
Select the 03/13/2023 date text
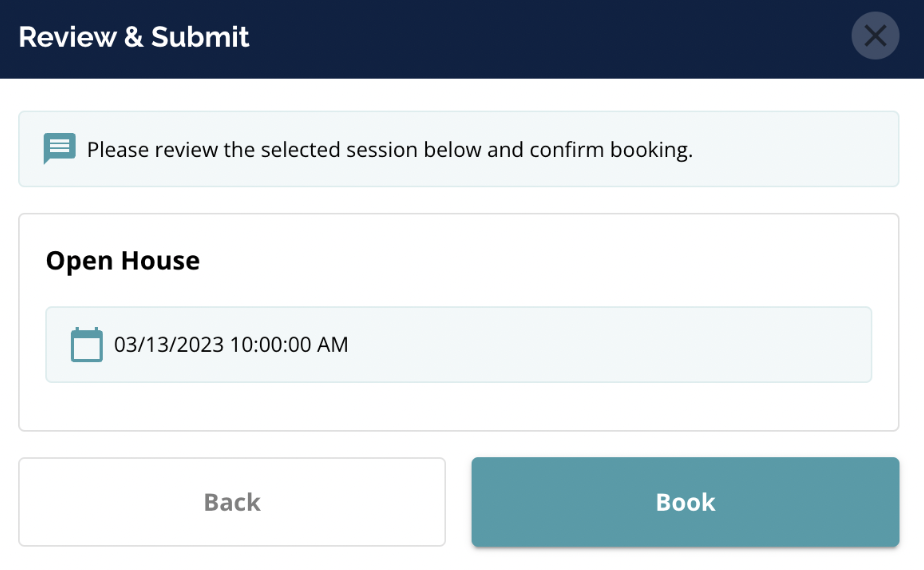coord(169,345)
